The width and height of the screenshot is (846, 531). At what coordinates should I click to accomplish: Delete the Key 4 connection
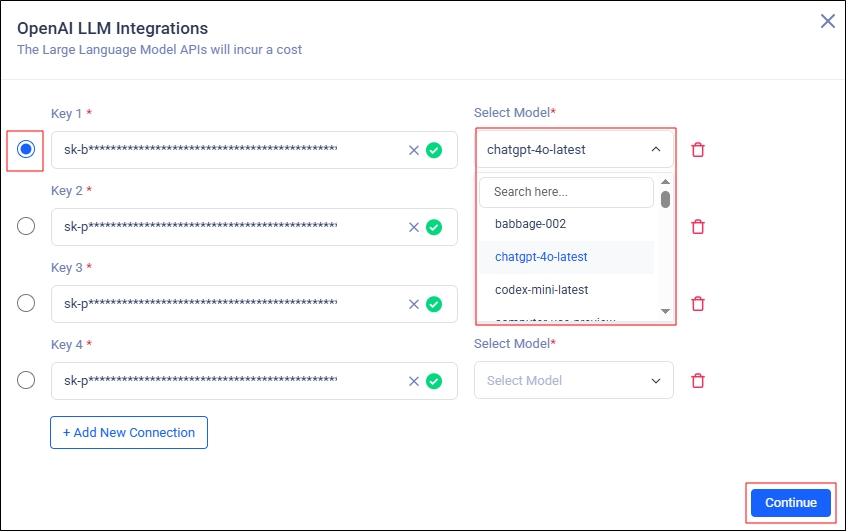pyautogui.click(x=698, y=381)
